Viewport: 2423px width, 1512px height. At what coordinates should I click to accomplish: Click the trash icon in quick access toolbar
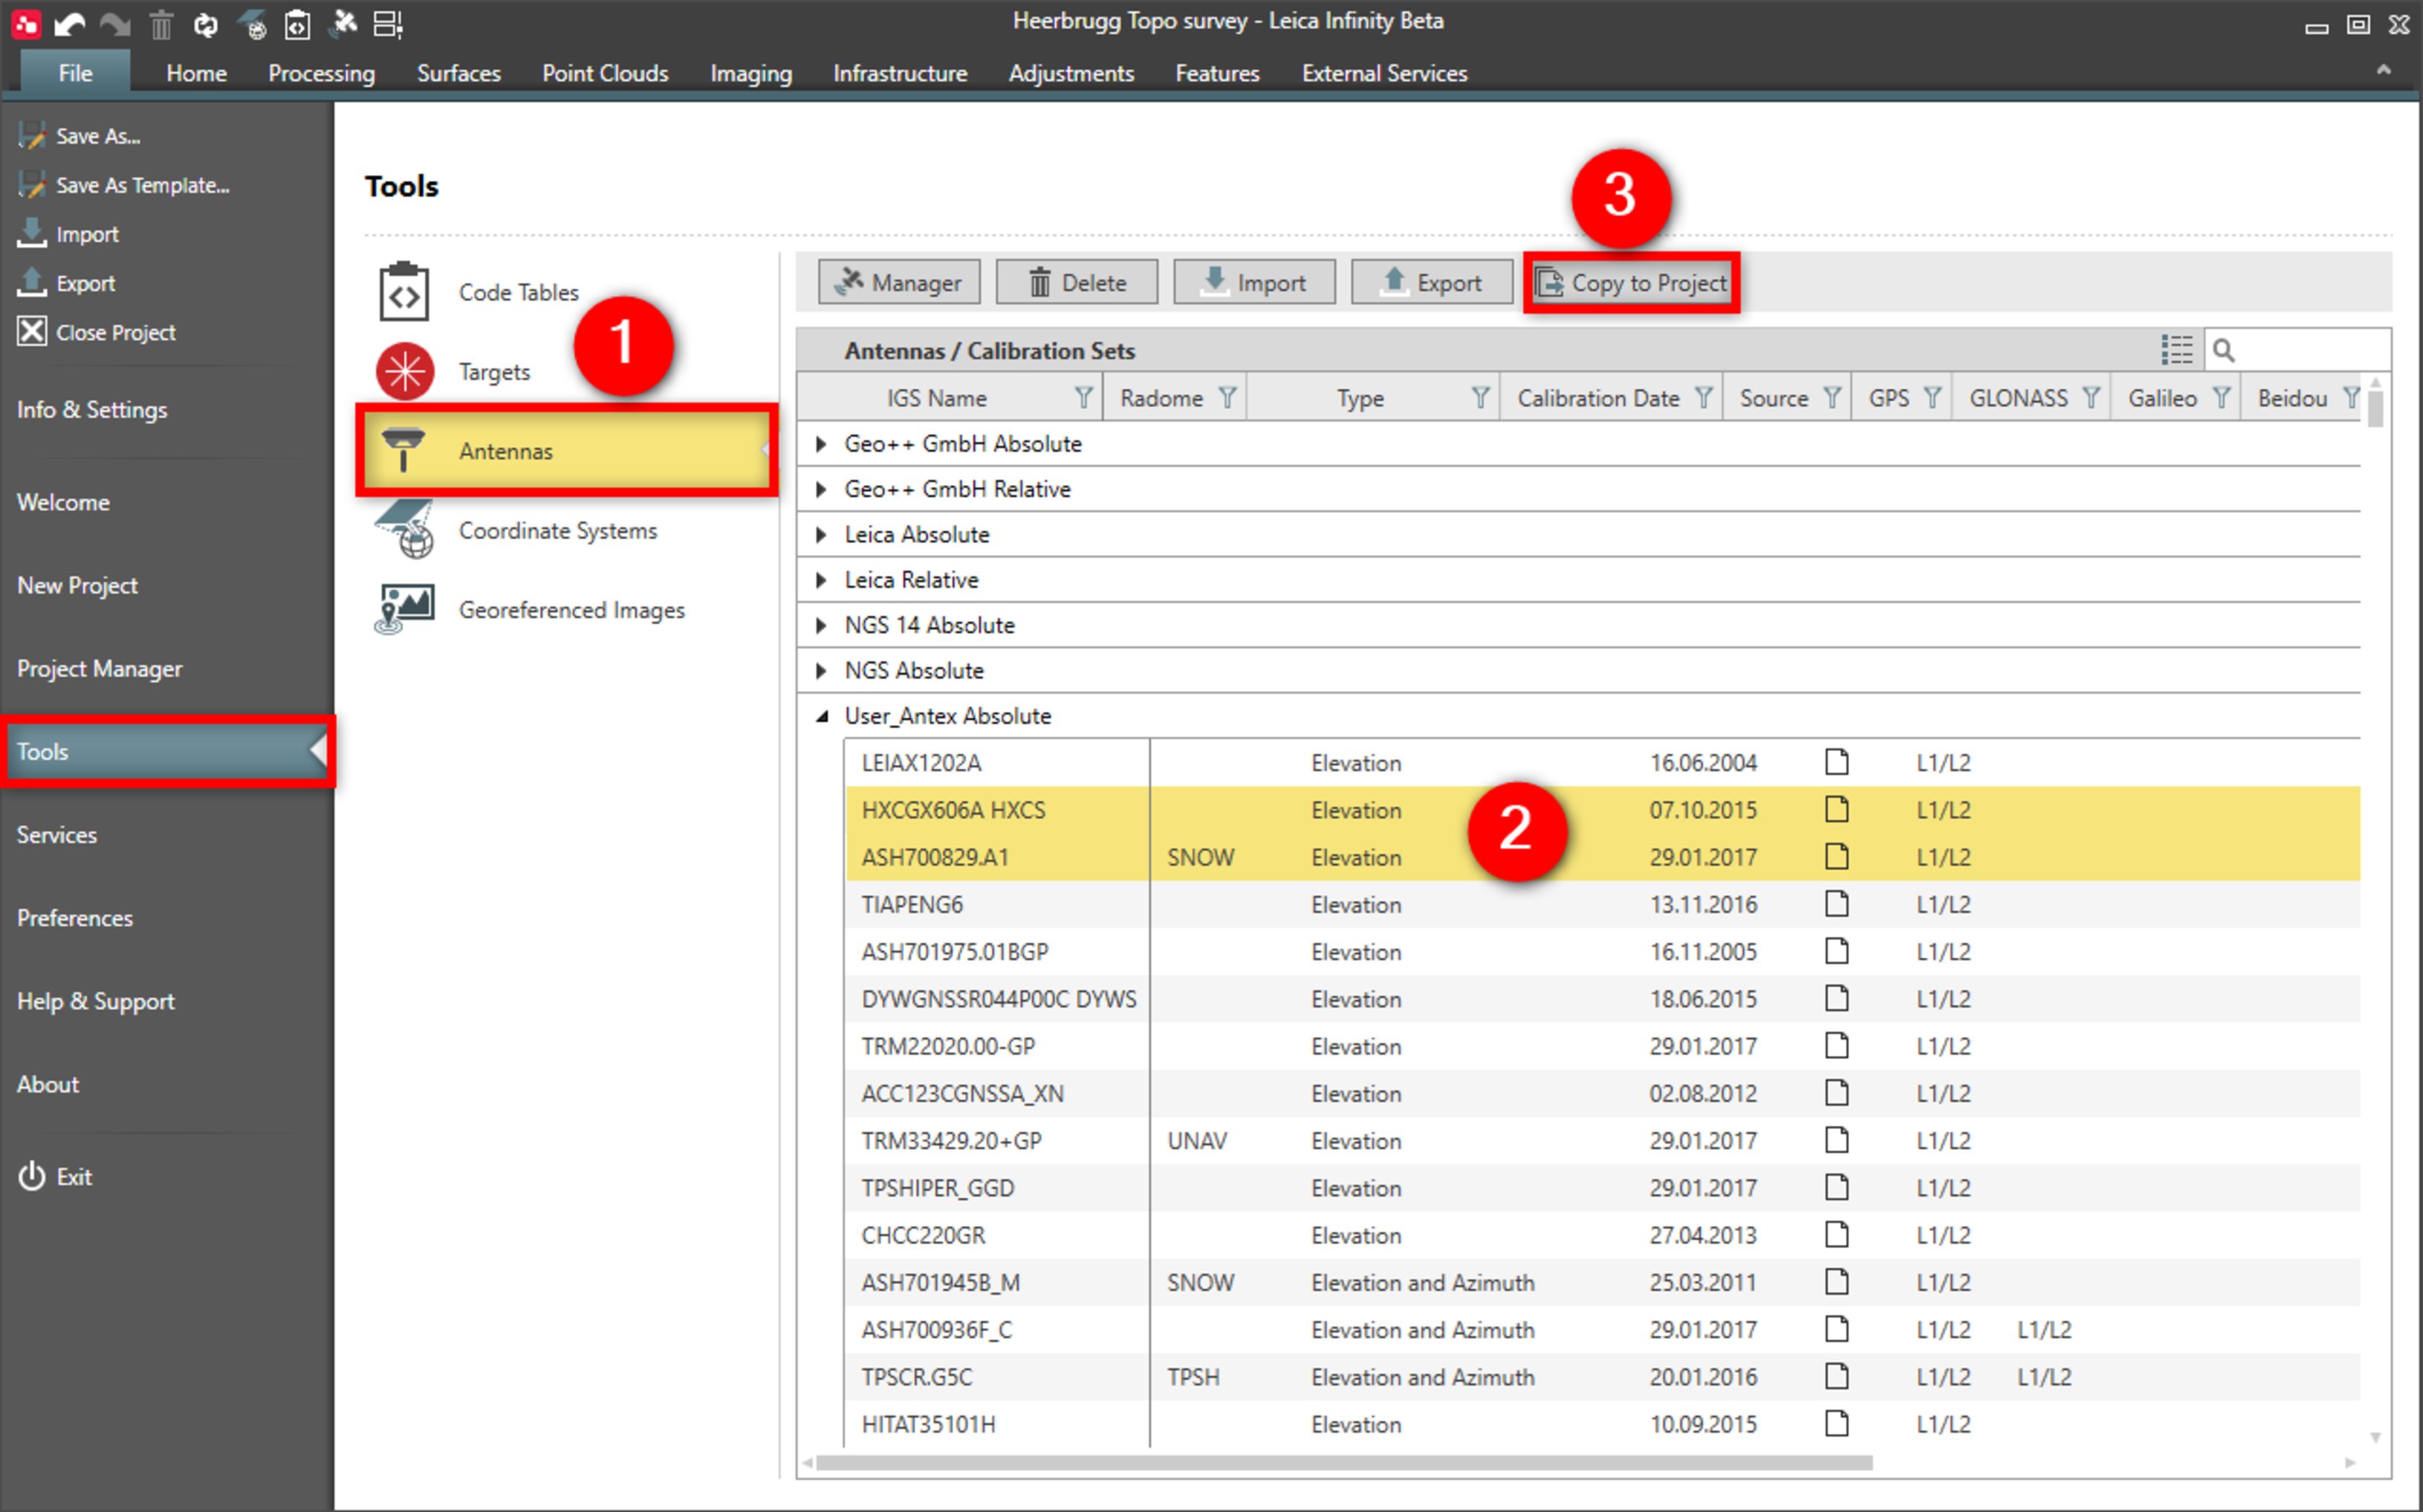161,24
